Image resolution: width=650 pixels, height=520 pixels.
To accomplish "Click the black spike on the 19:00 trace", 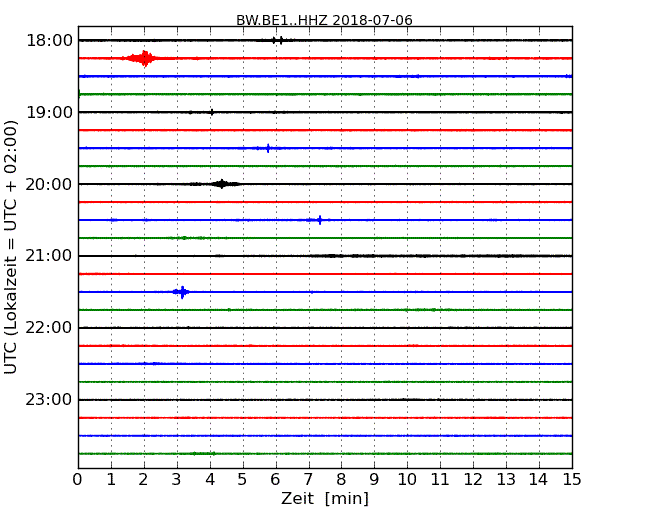I will [212, 112].
